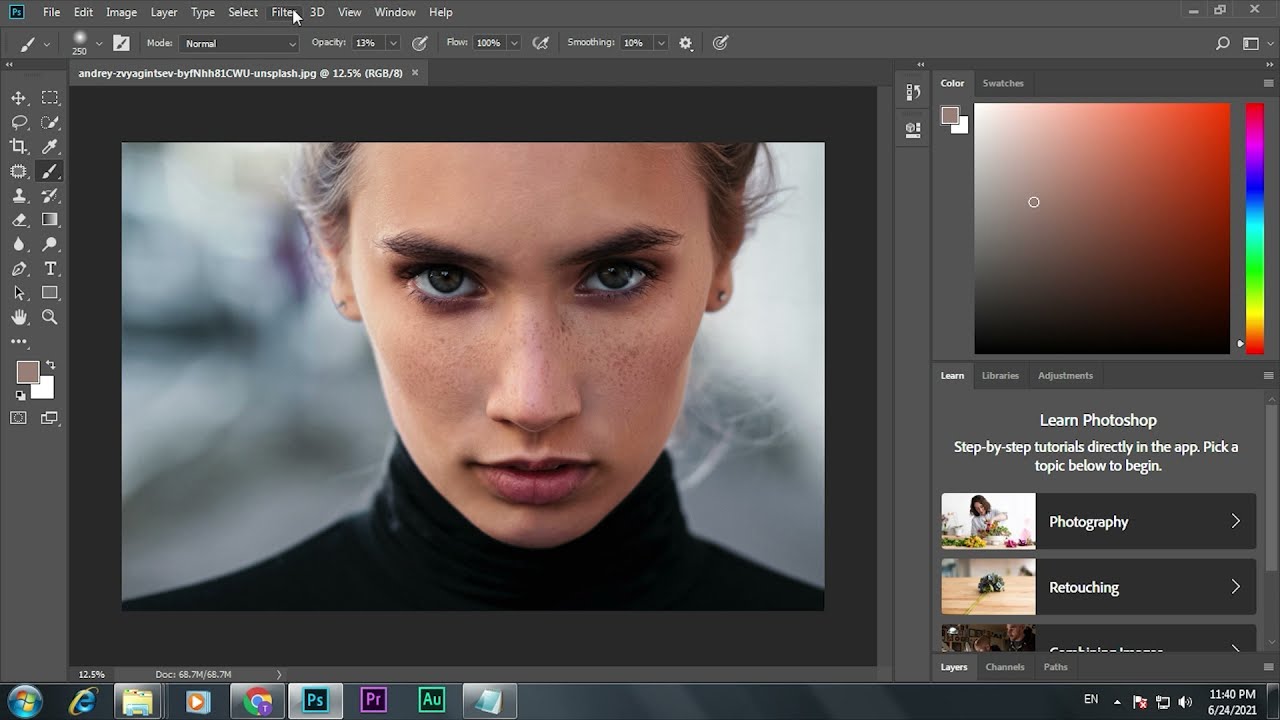The width and height of the screenshot is (1280, 720).
Task: Click the foreground color swatch in toolbar
Action: click(x=27, y=372)
